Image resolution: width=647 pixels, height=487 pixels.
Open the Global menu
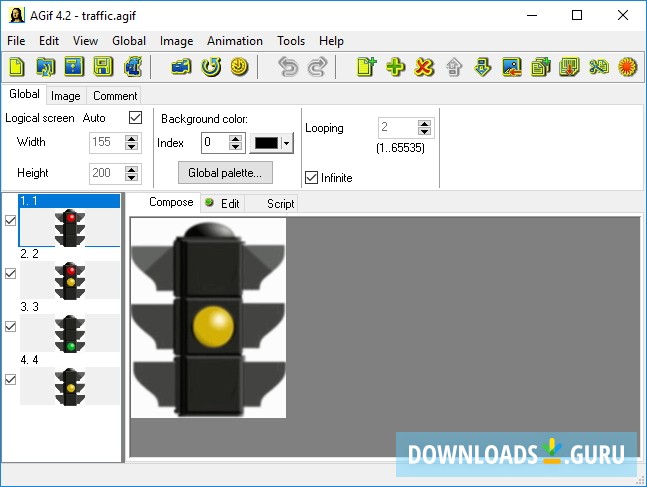129,41
